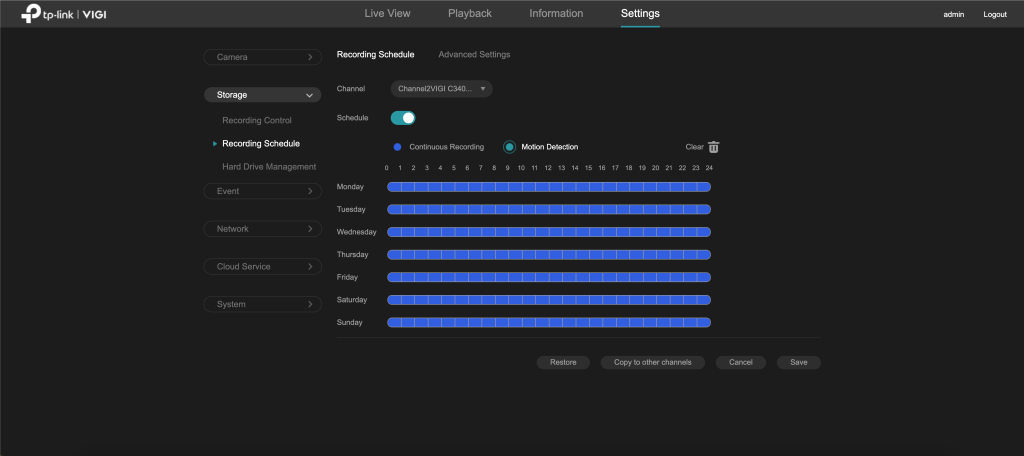Open the Settings tab

[x=640, y=14]
